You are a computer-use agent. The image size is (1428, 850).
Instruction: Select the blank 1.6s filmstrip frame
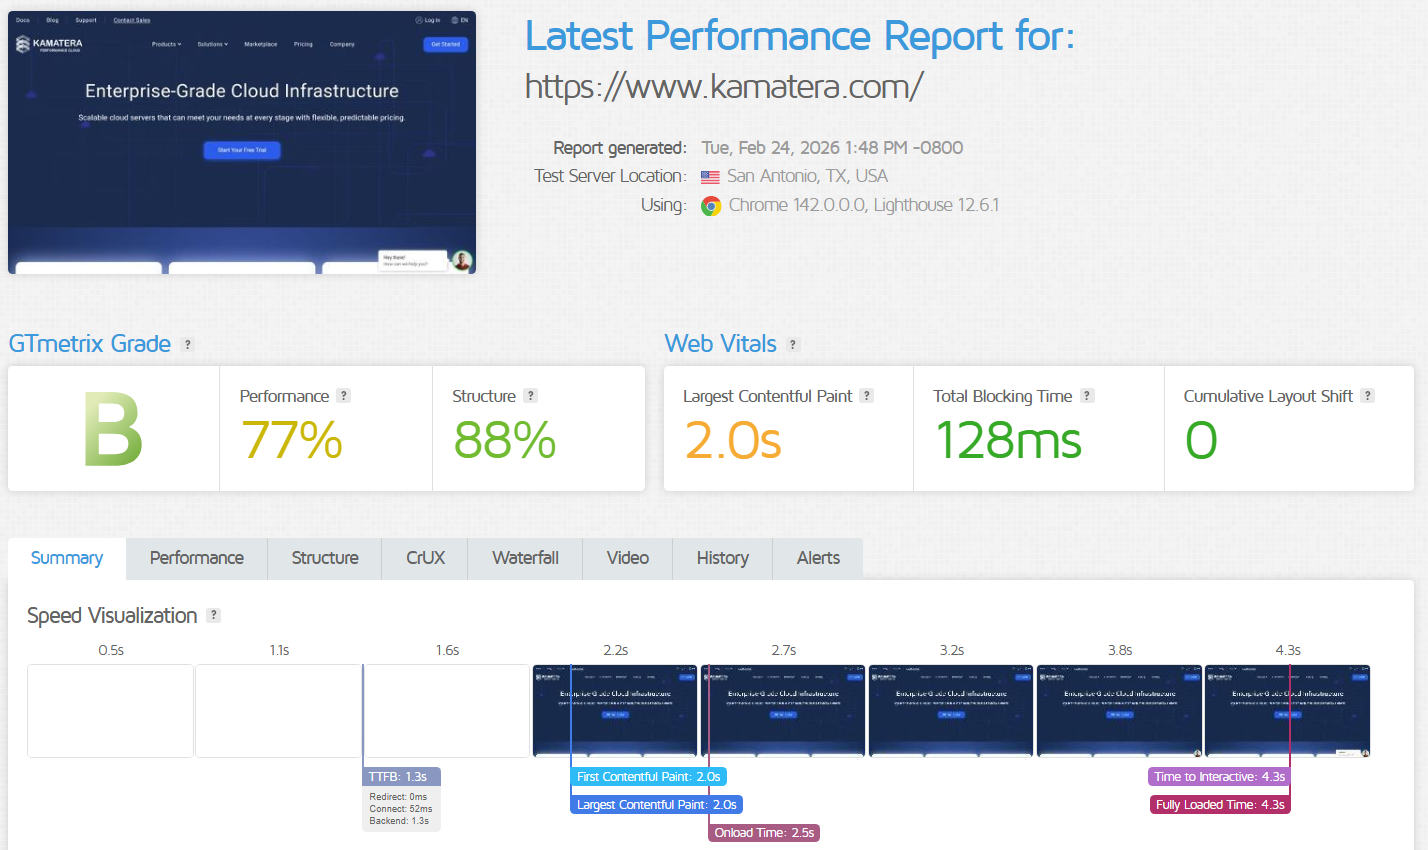(447, 711)
